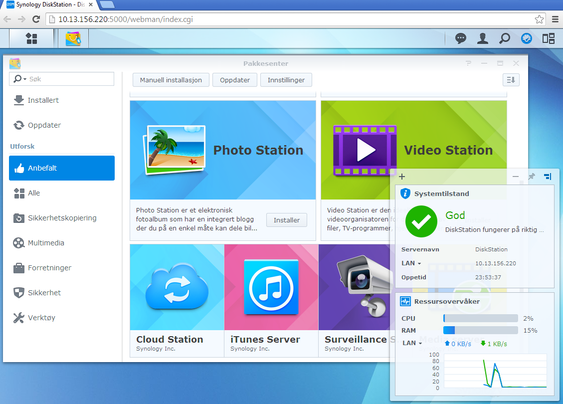Install Photo Station with Installer button
The width and height of the screenshot is (563, 404).
point(286,220)
